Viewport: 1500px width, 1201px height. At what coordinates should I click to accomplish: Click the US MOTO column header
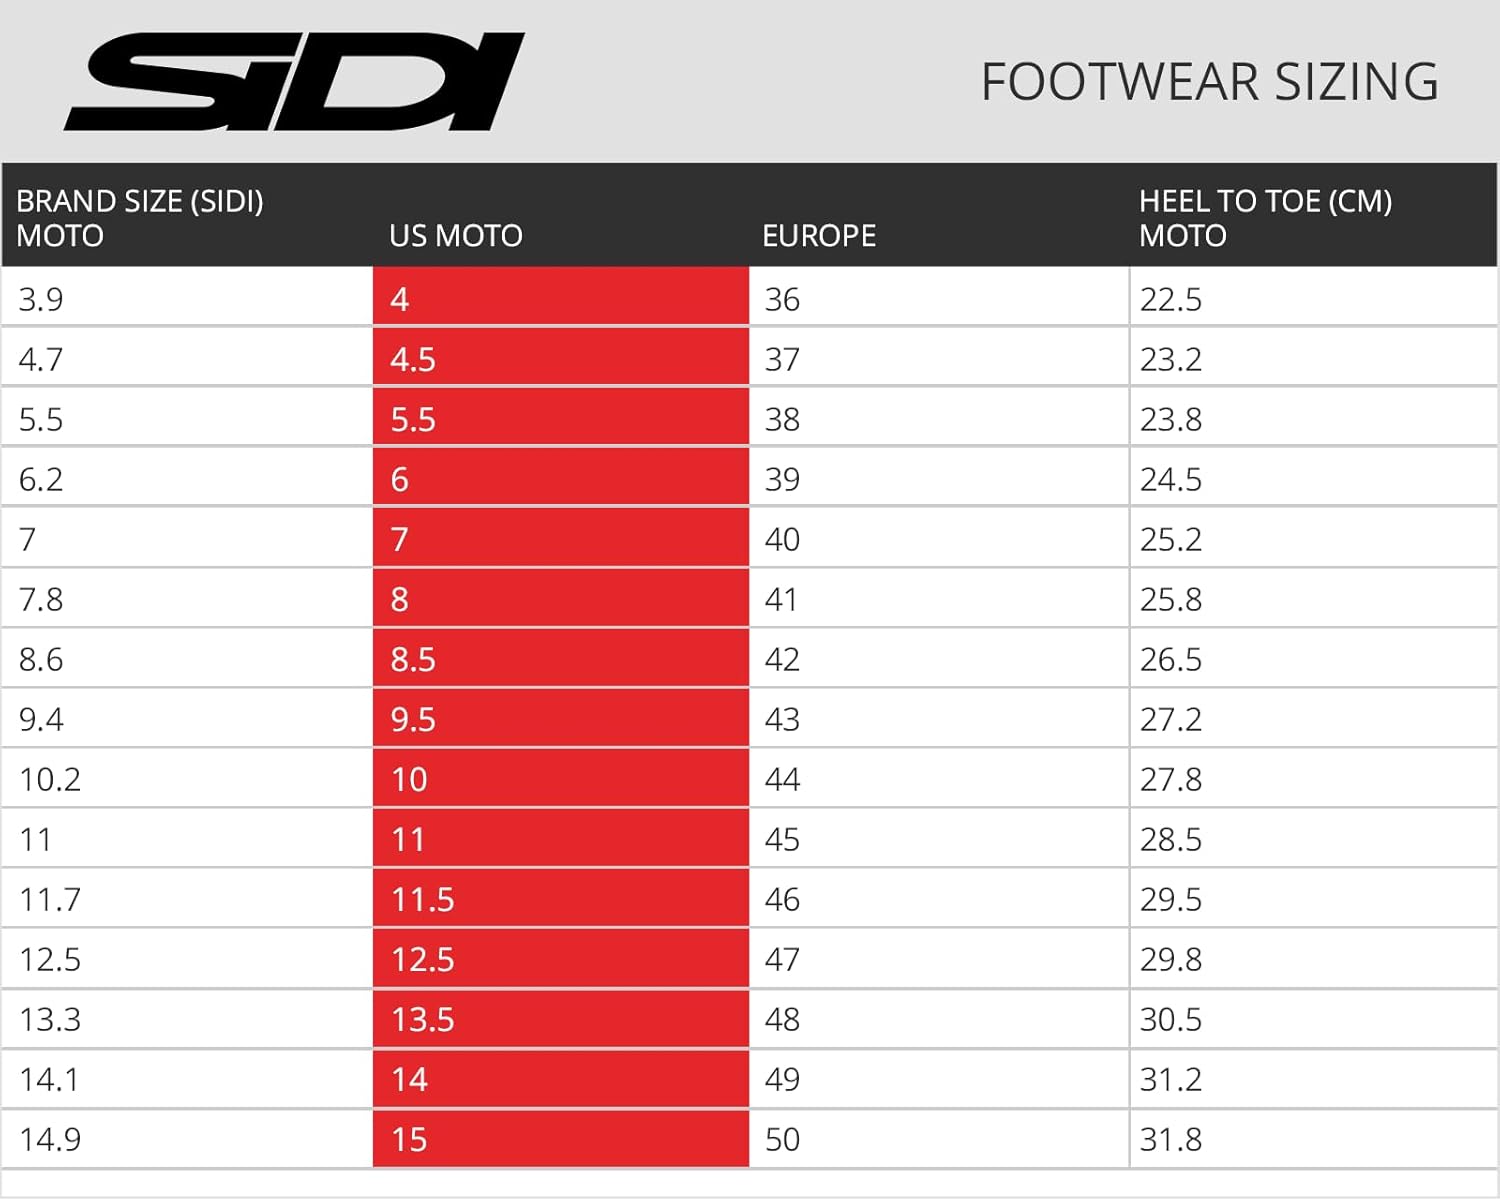(456, 236)
